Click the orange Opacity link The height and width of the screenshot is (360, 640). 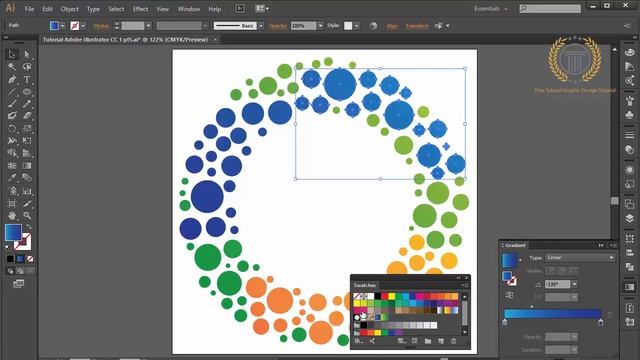click(278, 26)
